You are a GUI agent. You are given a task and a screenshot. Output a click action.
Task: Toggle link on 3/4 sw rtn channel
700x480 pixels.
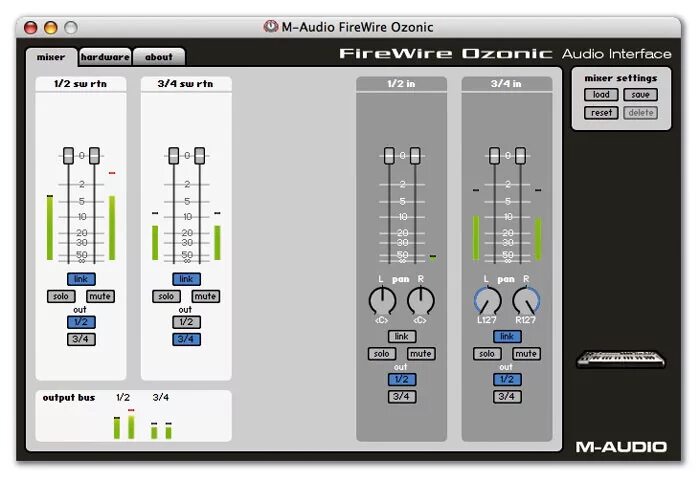click(186, 279)
